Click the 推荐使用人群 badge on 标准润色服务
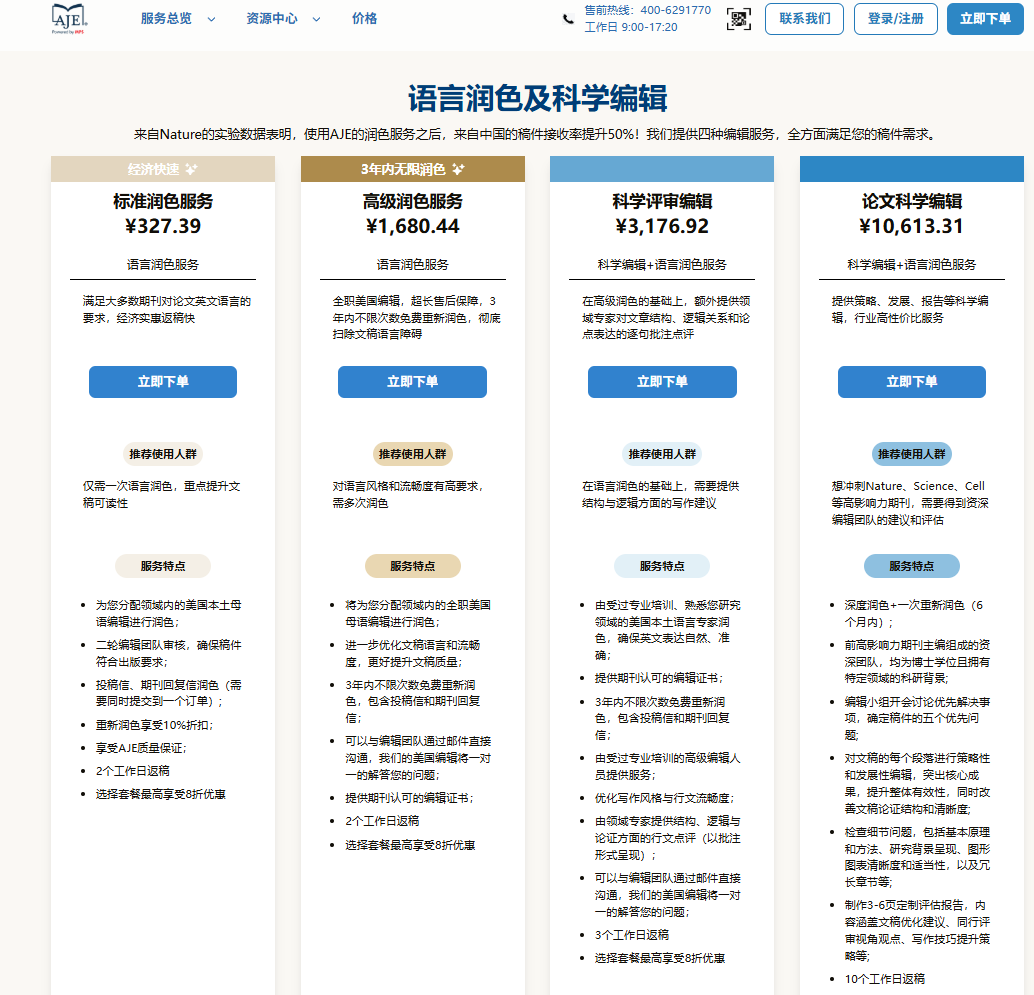 pyautogui.click(x=162, y=454)
